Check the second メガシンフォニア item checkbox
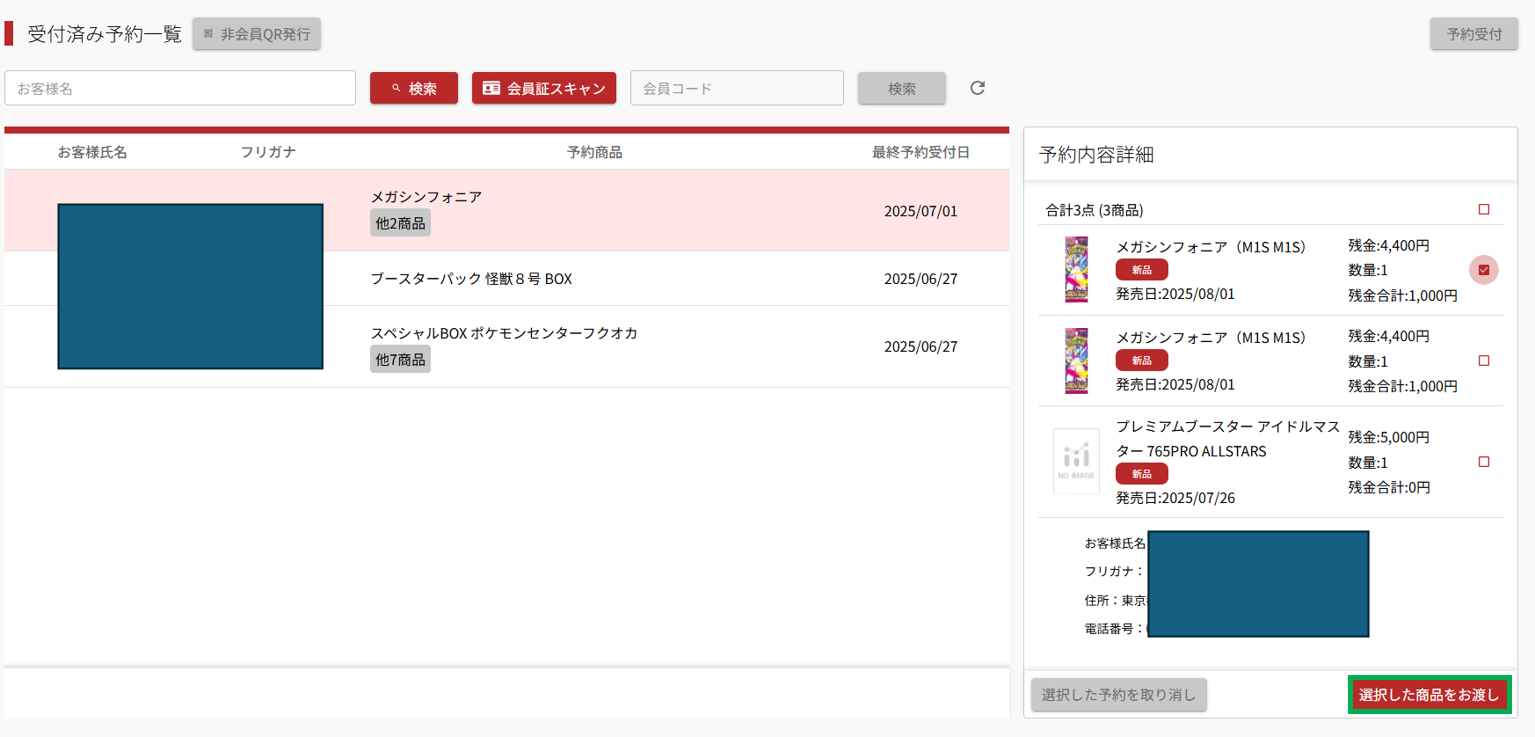 [x=1484, y=361]
